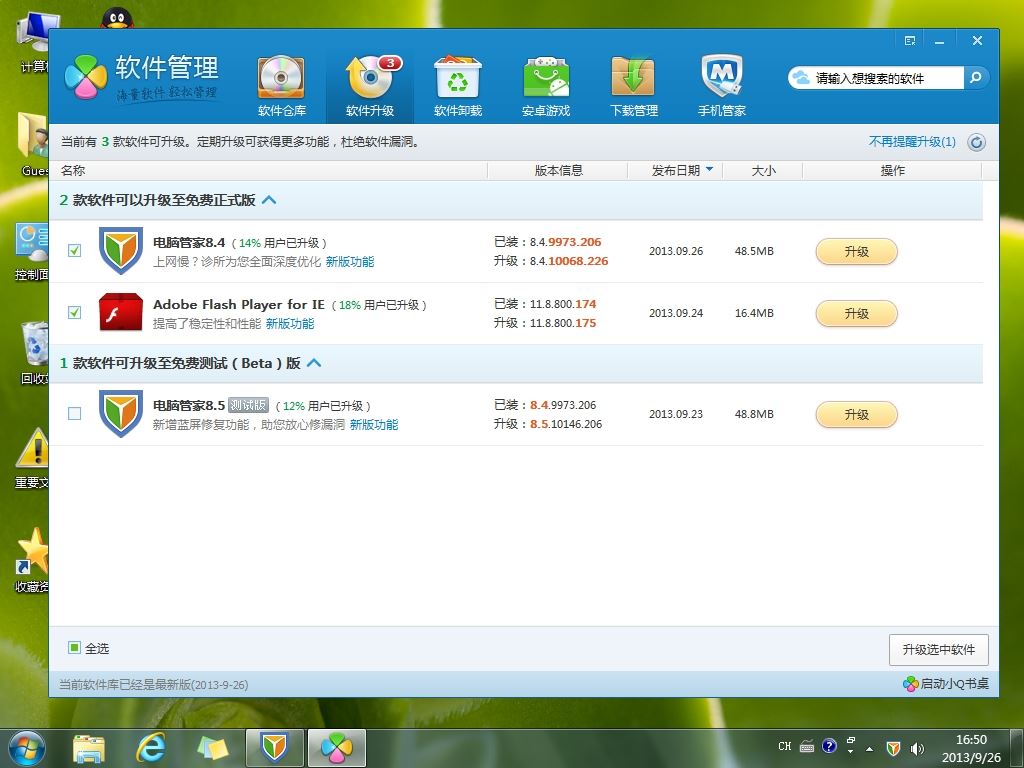Open the 不再提醒升级(1) link
The height and width of the screenshot is (768, 1024).
(912, 142)
